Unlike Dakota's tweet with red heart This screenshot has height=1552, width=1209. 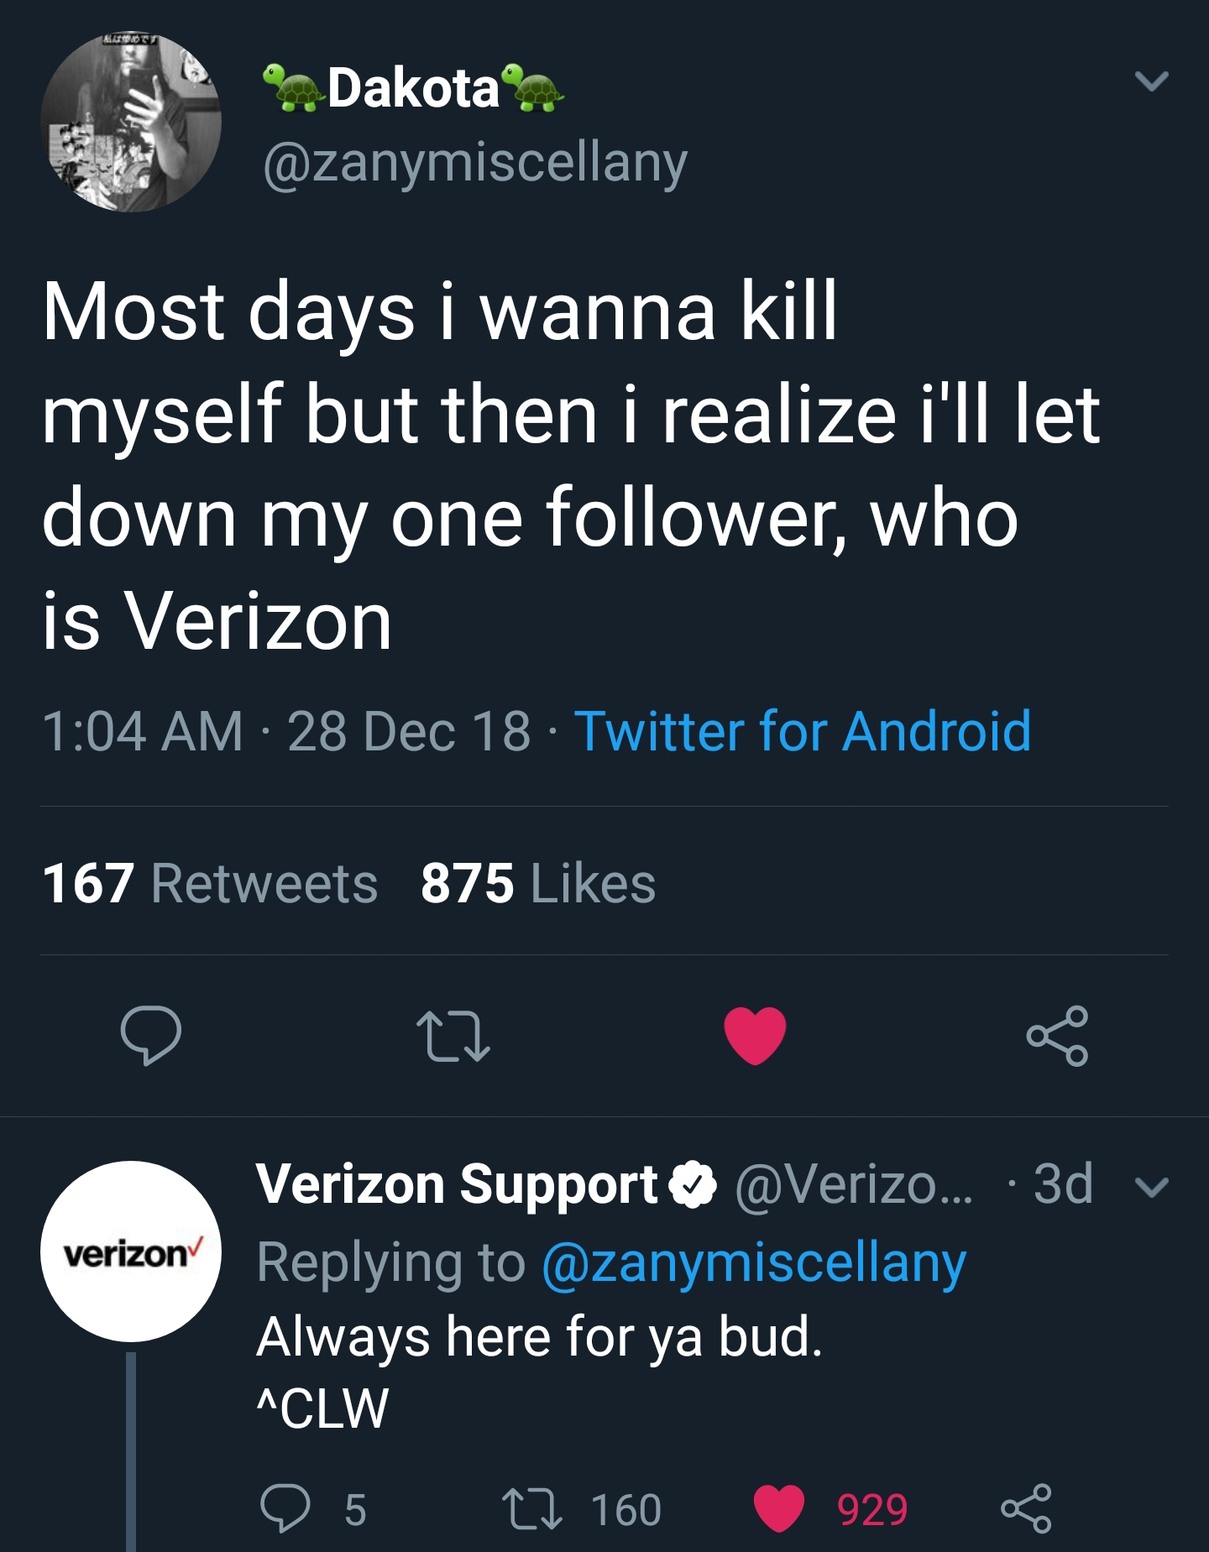[x=755, y=1035]
